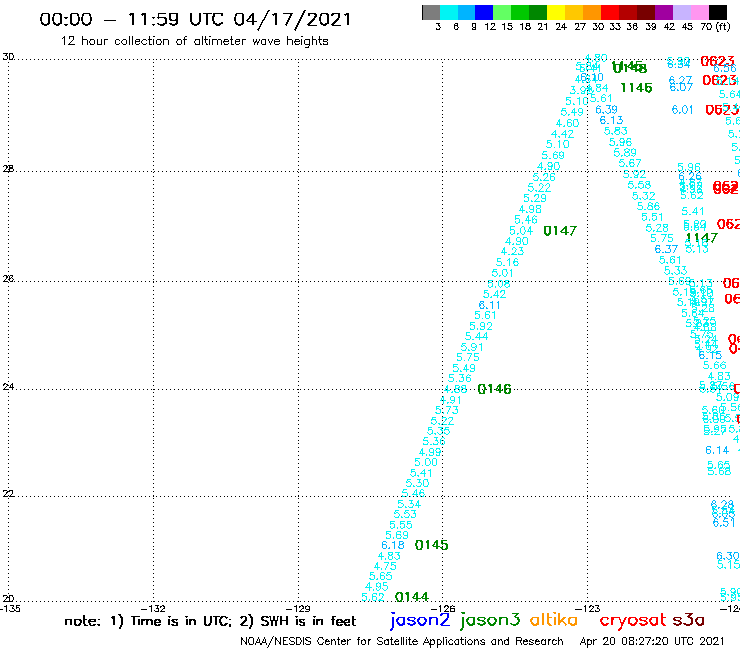Click the 'altika' satellite legend label
Viewport: 740px width, 650px height.
pyautogui.click(x=554, y=620)
